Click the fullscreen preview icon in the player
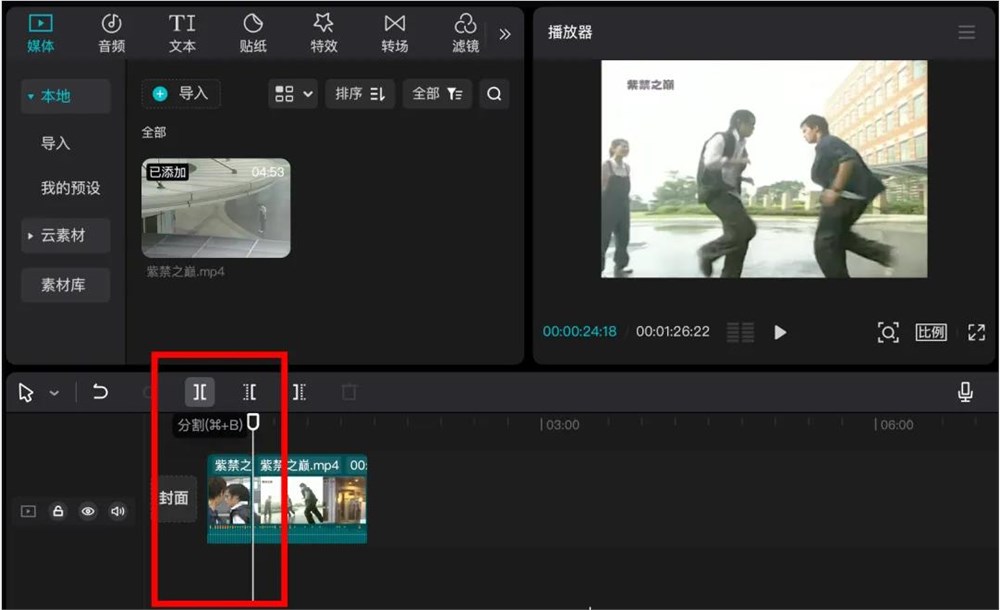 976,333
